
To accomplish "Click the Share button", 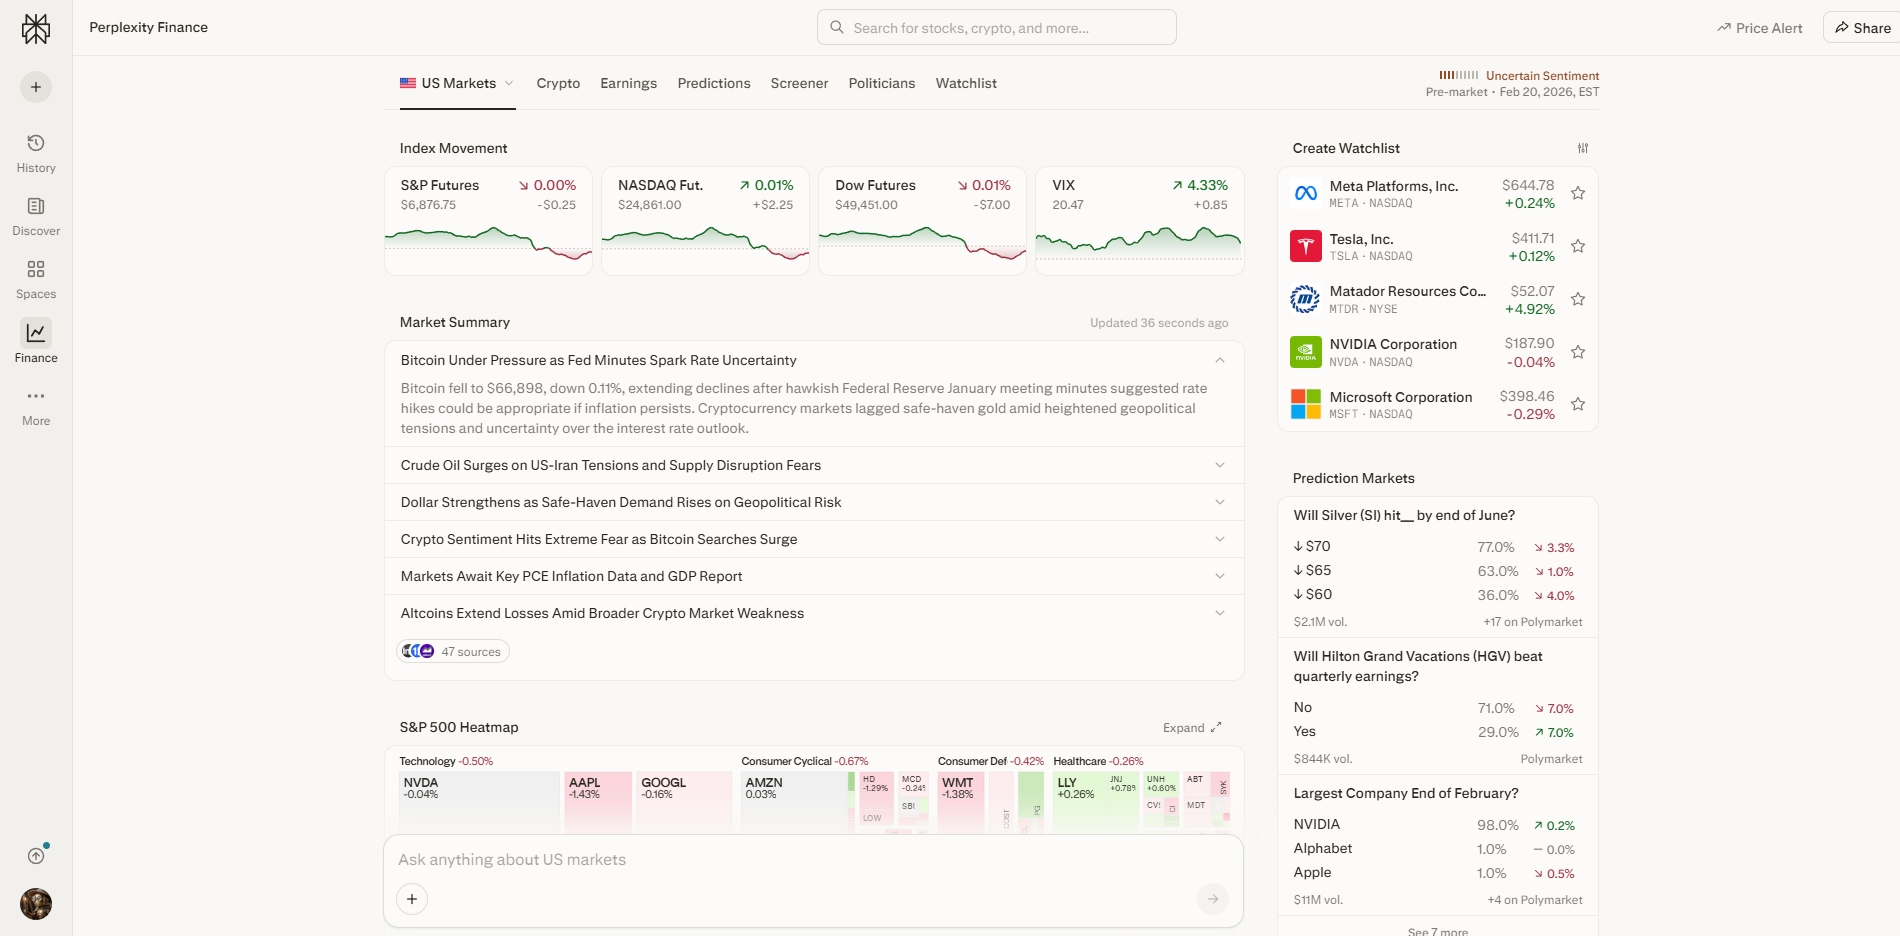I will pyautogui.click(x=1862, y=28).
